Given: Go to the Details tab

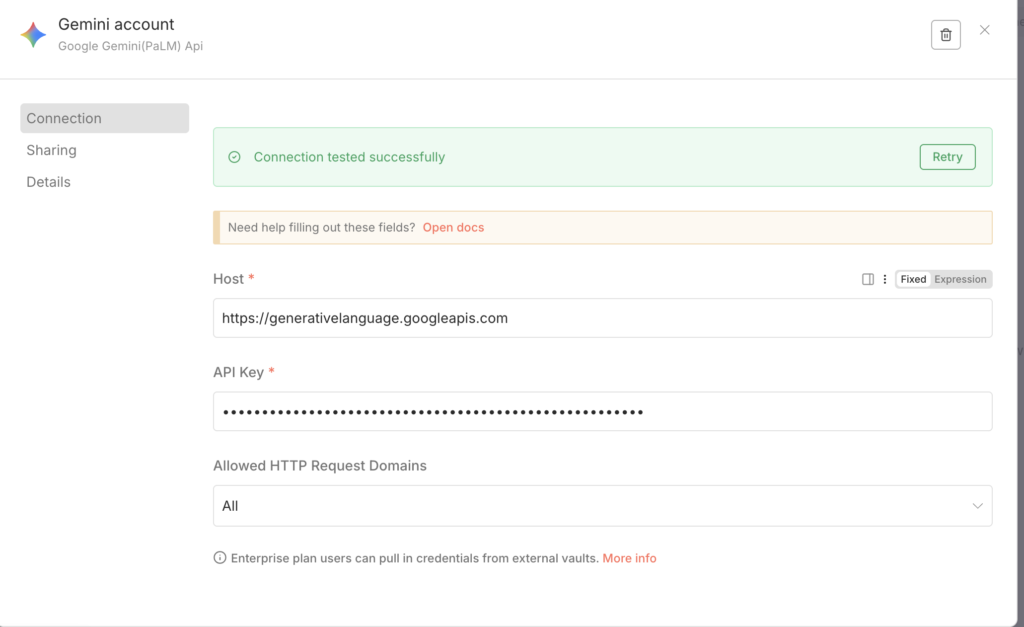Looking at the screenshot, I should [x=49, y=182].
